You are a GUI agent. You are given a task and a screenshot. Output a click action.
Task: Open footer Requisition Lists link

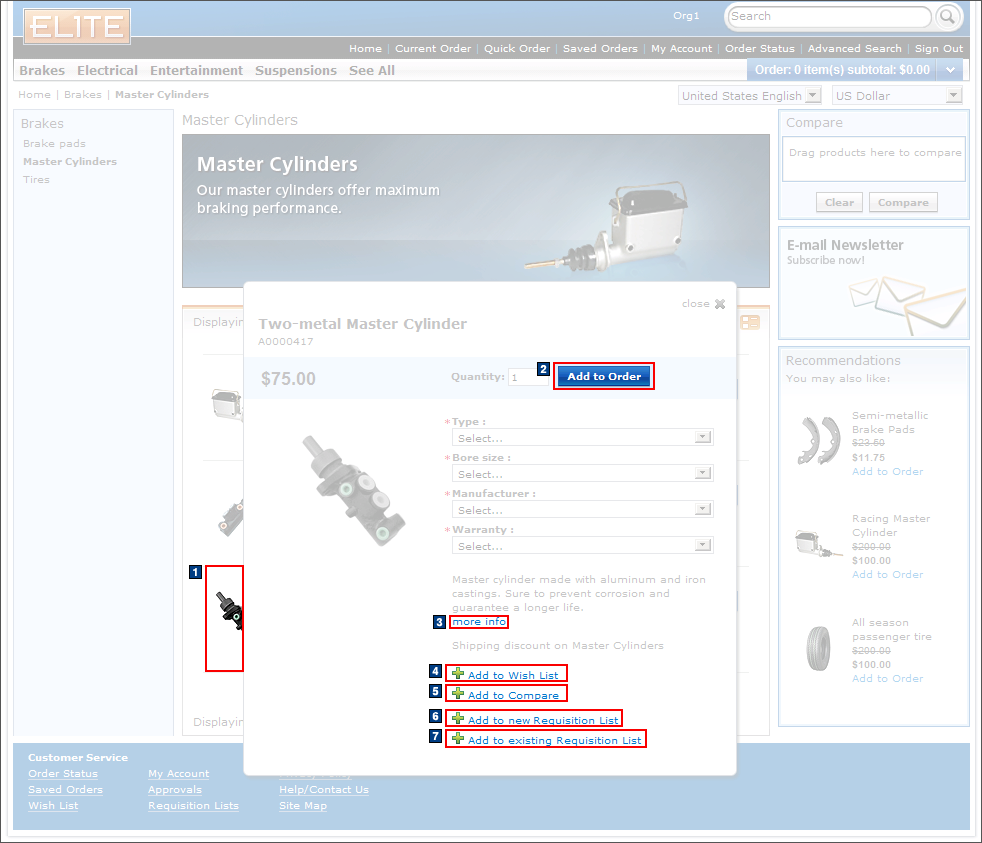194,805
